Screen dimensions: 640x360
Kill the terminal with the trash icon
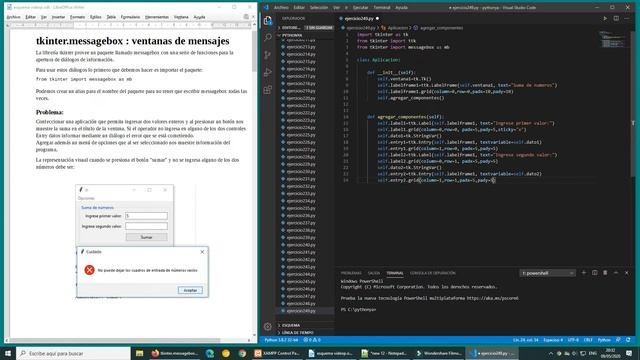(x=605, y=273)
